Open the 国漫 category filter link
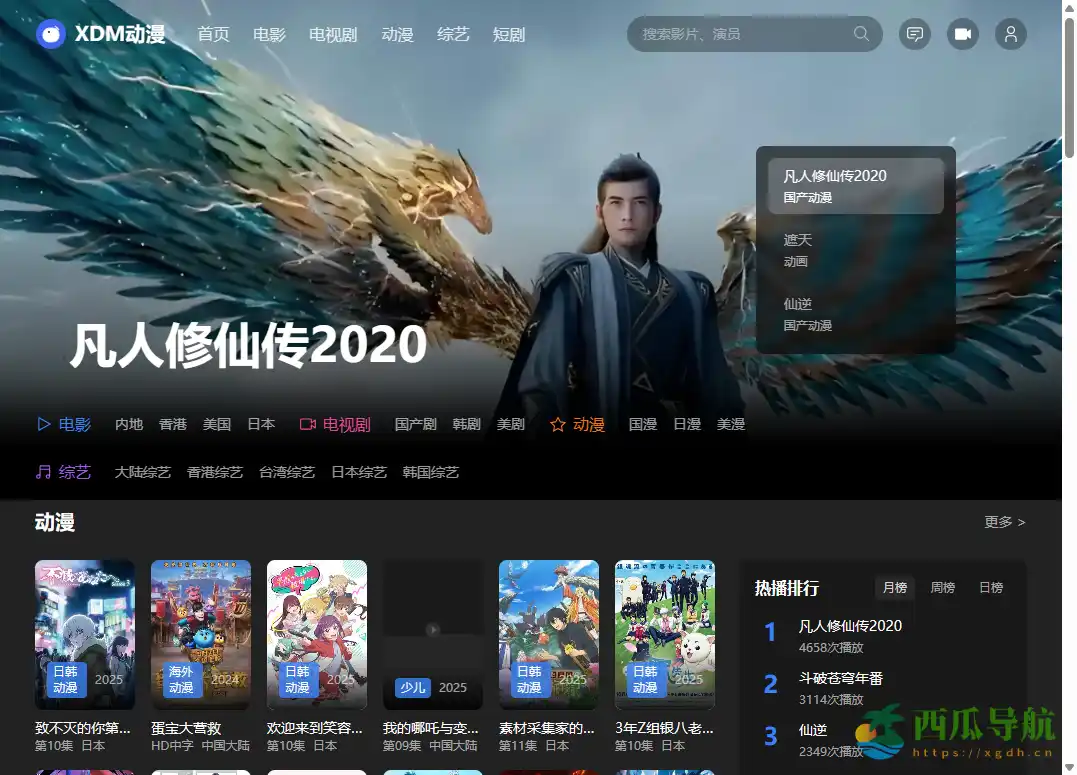The width and height of the screenshot is (1077, 775). (642, 424)
